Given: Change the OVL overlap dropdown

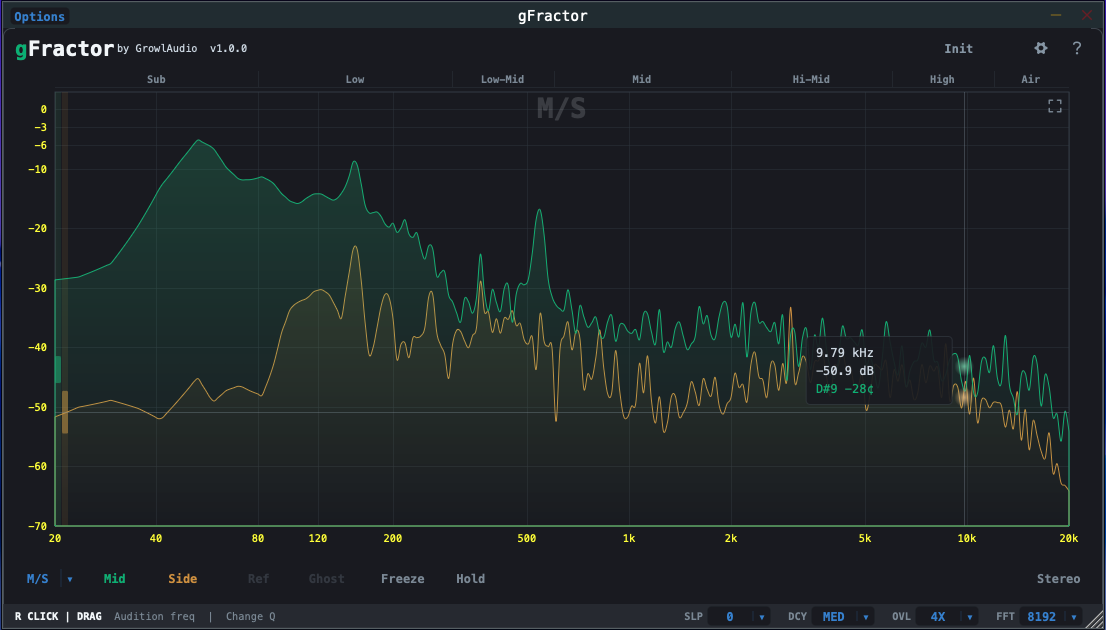Looking at the screenshot, I should pos(946,616).
